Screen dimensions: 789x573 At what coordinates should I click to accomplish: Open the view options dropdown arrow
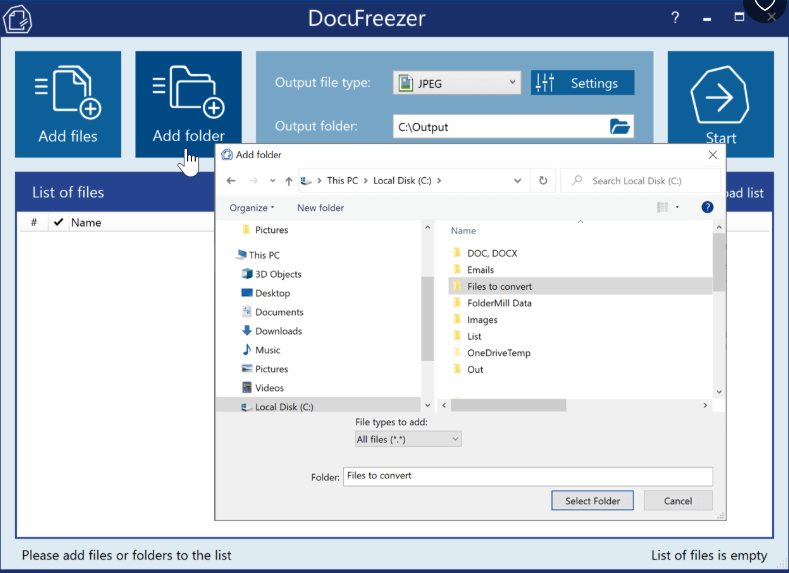coord(677,207)
